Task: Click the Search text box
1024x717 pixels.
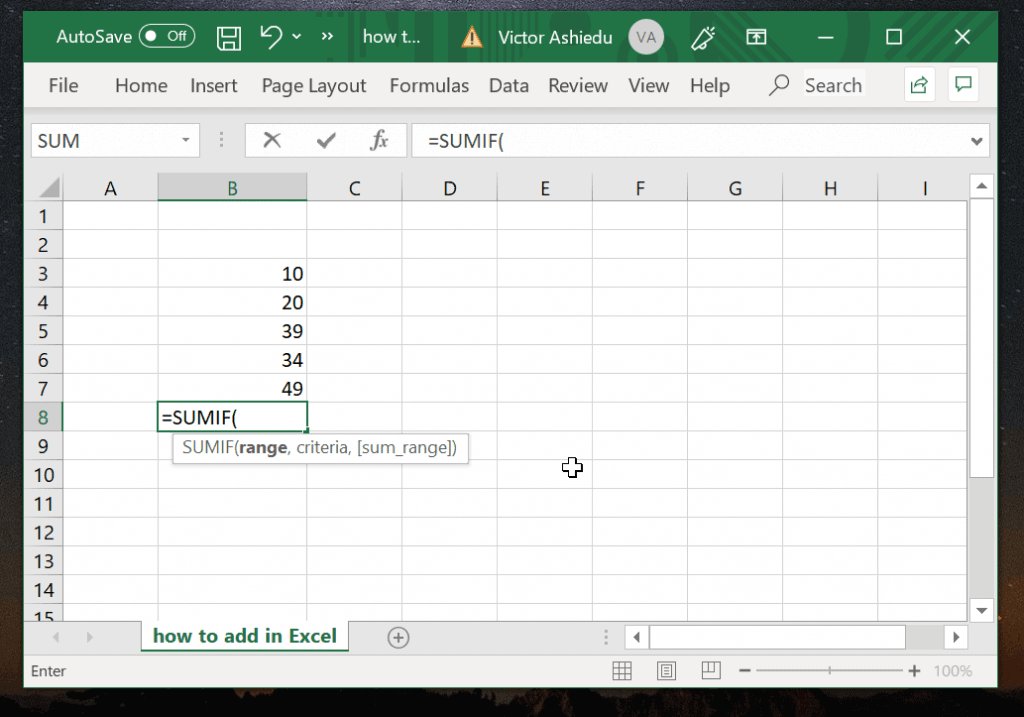Action: (834, 85)
